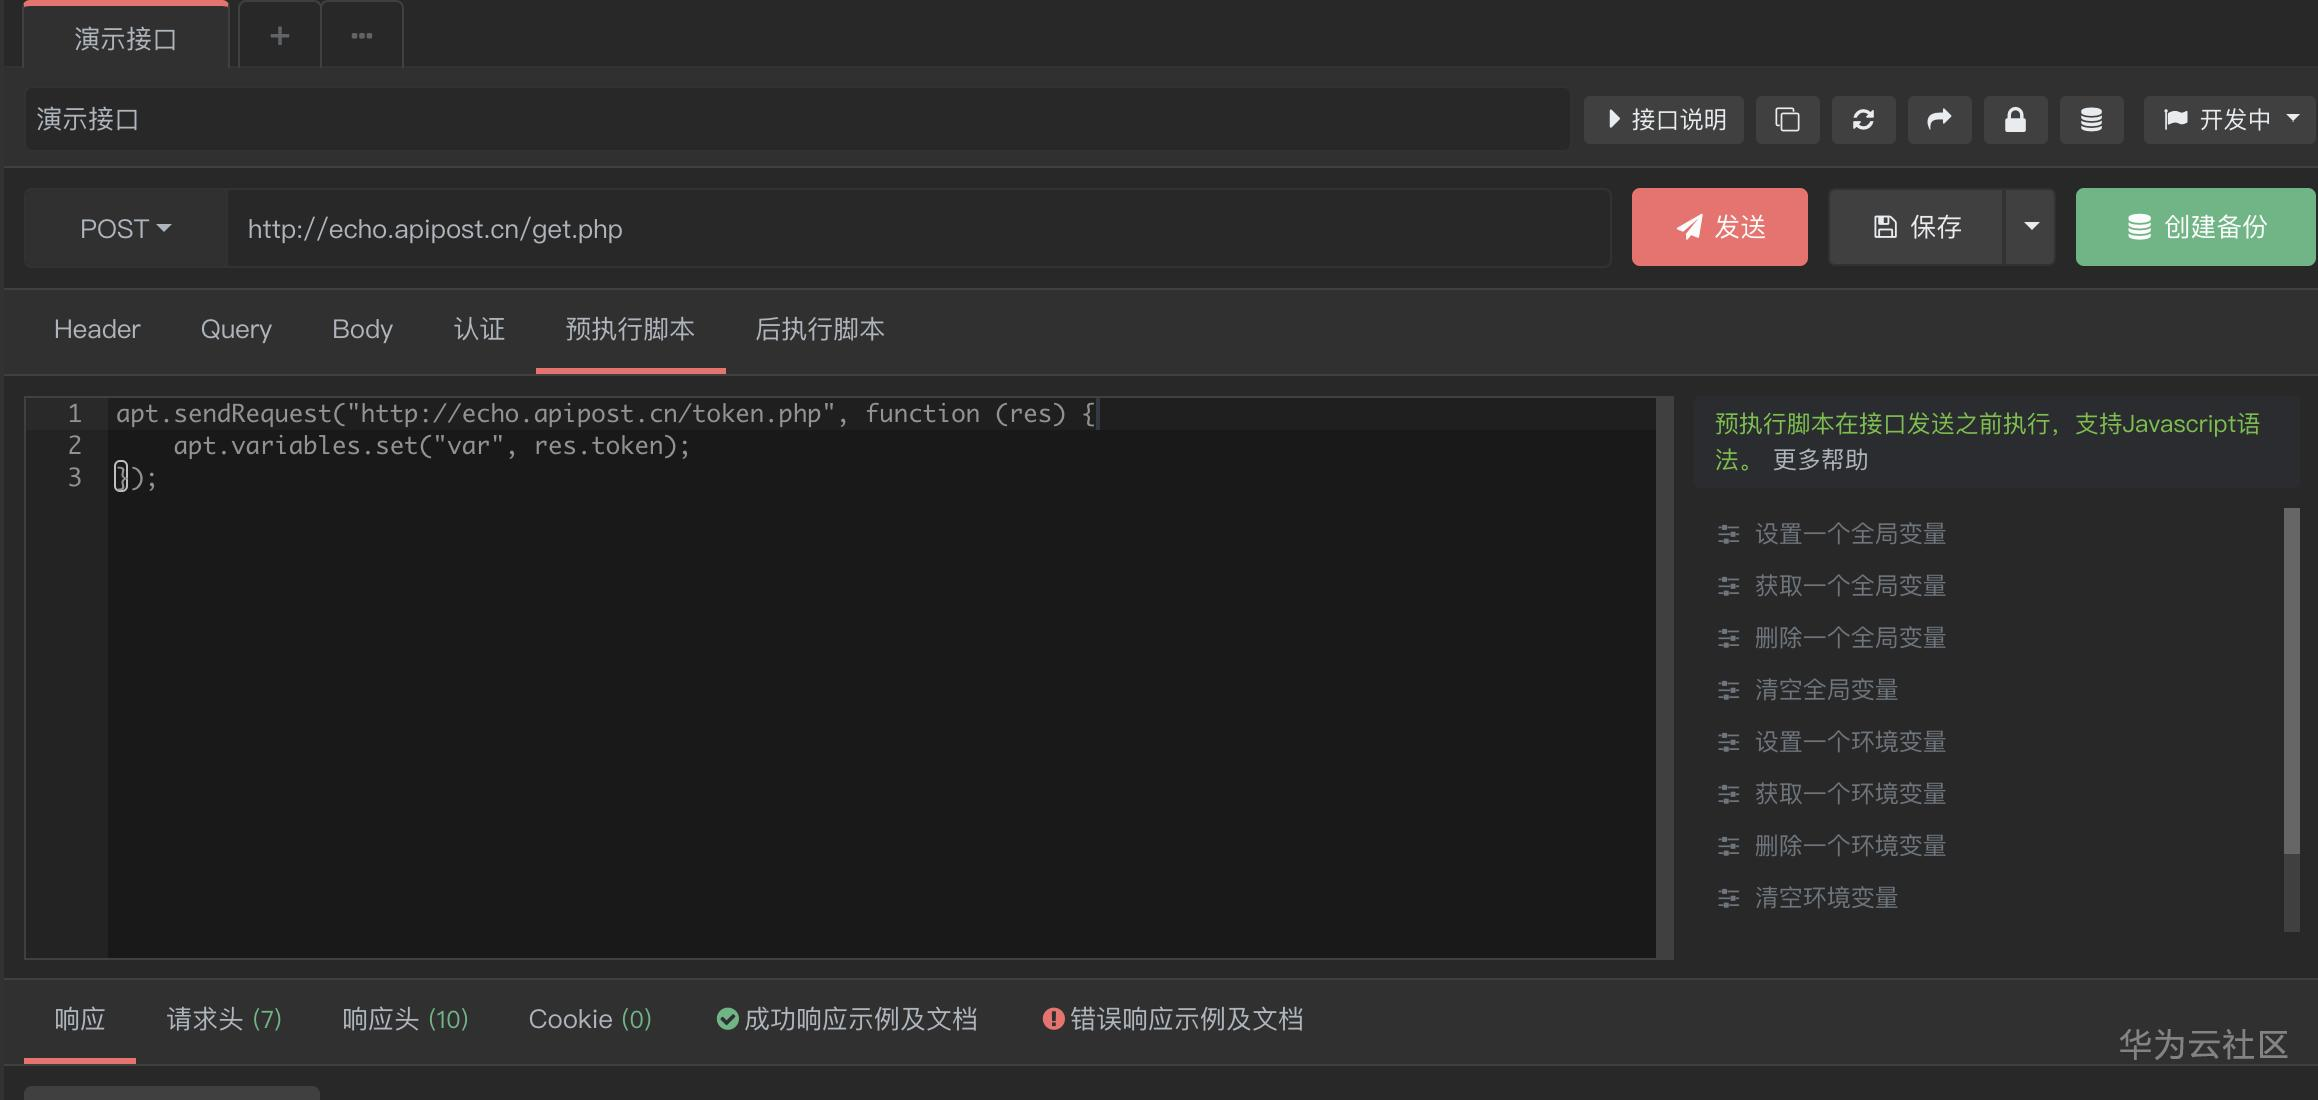Click the snippet list scrollbar
This screenshot has height=1100, width=2318.
point(2291,680)
